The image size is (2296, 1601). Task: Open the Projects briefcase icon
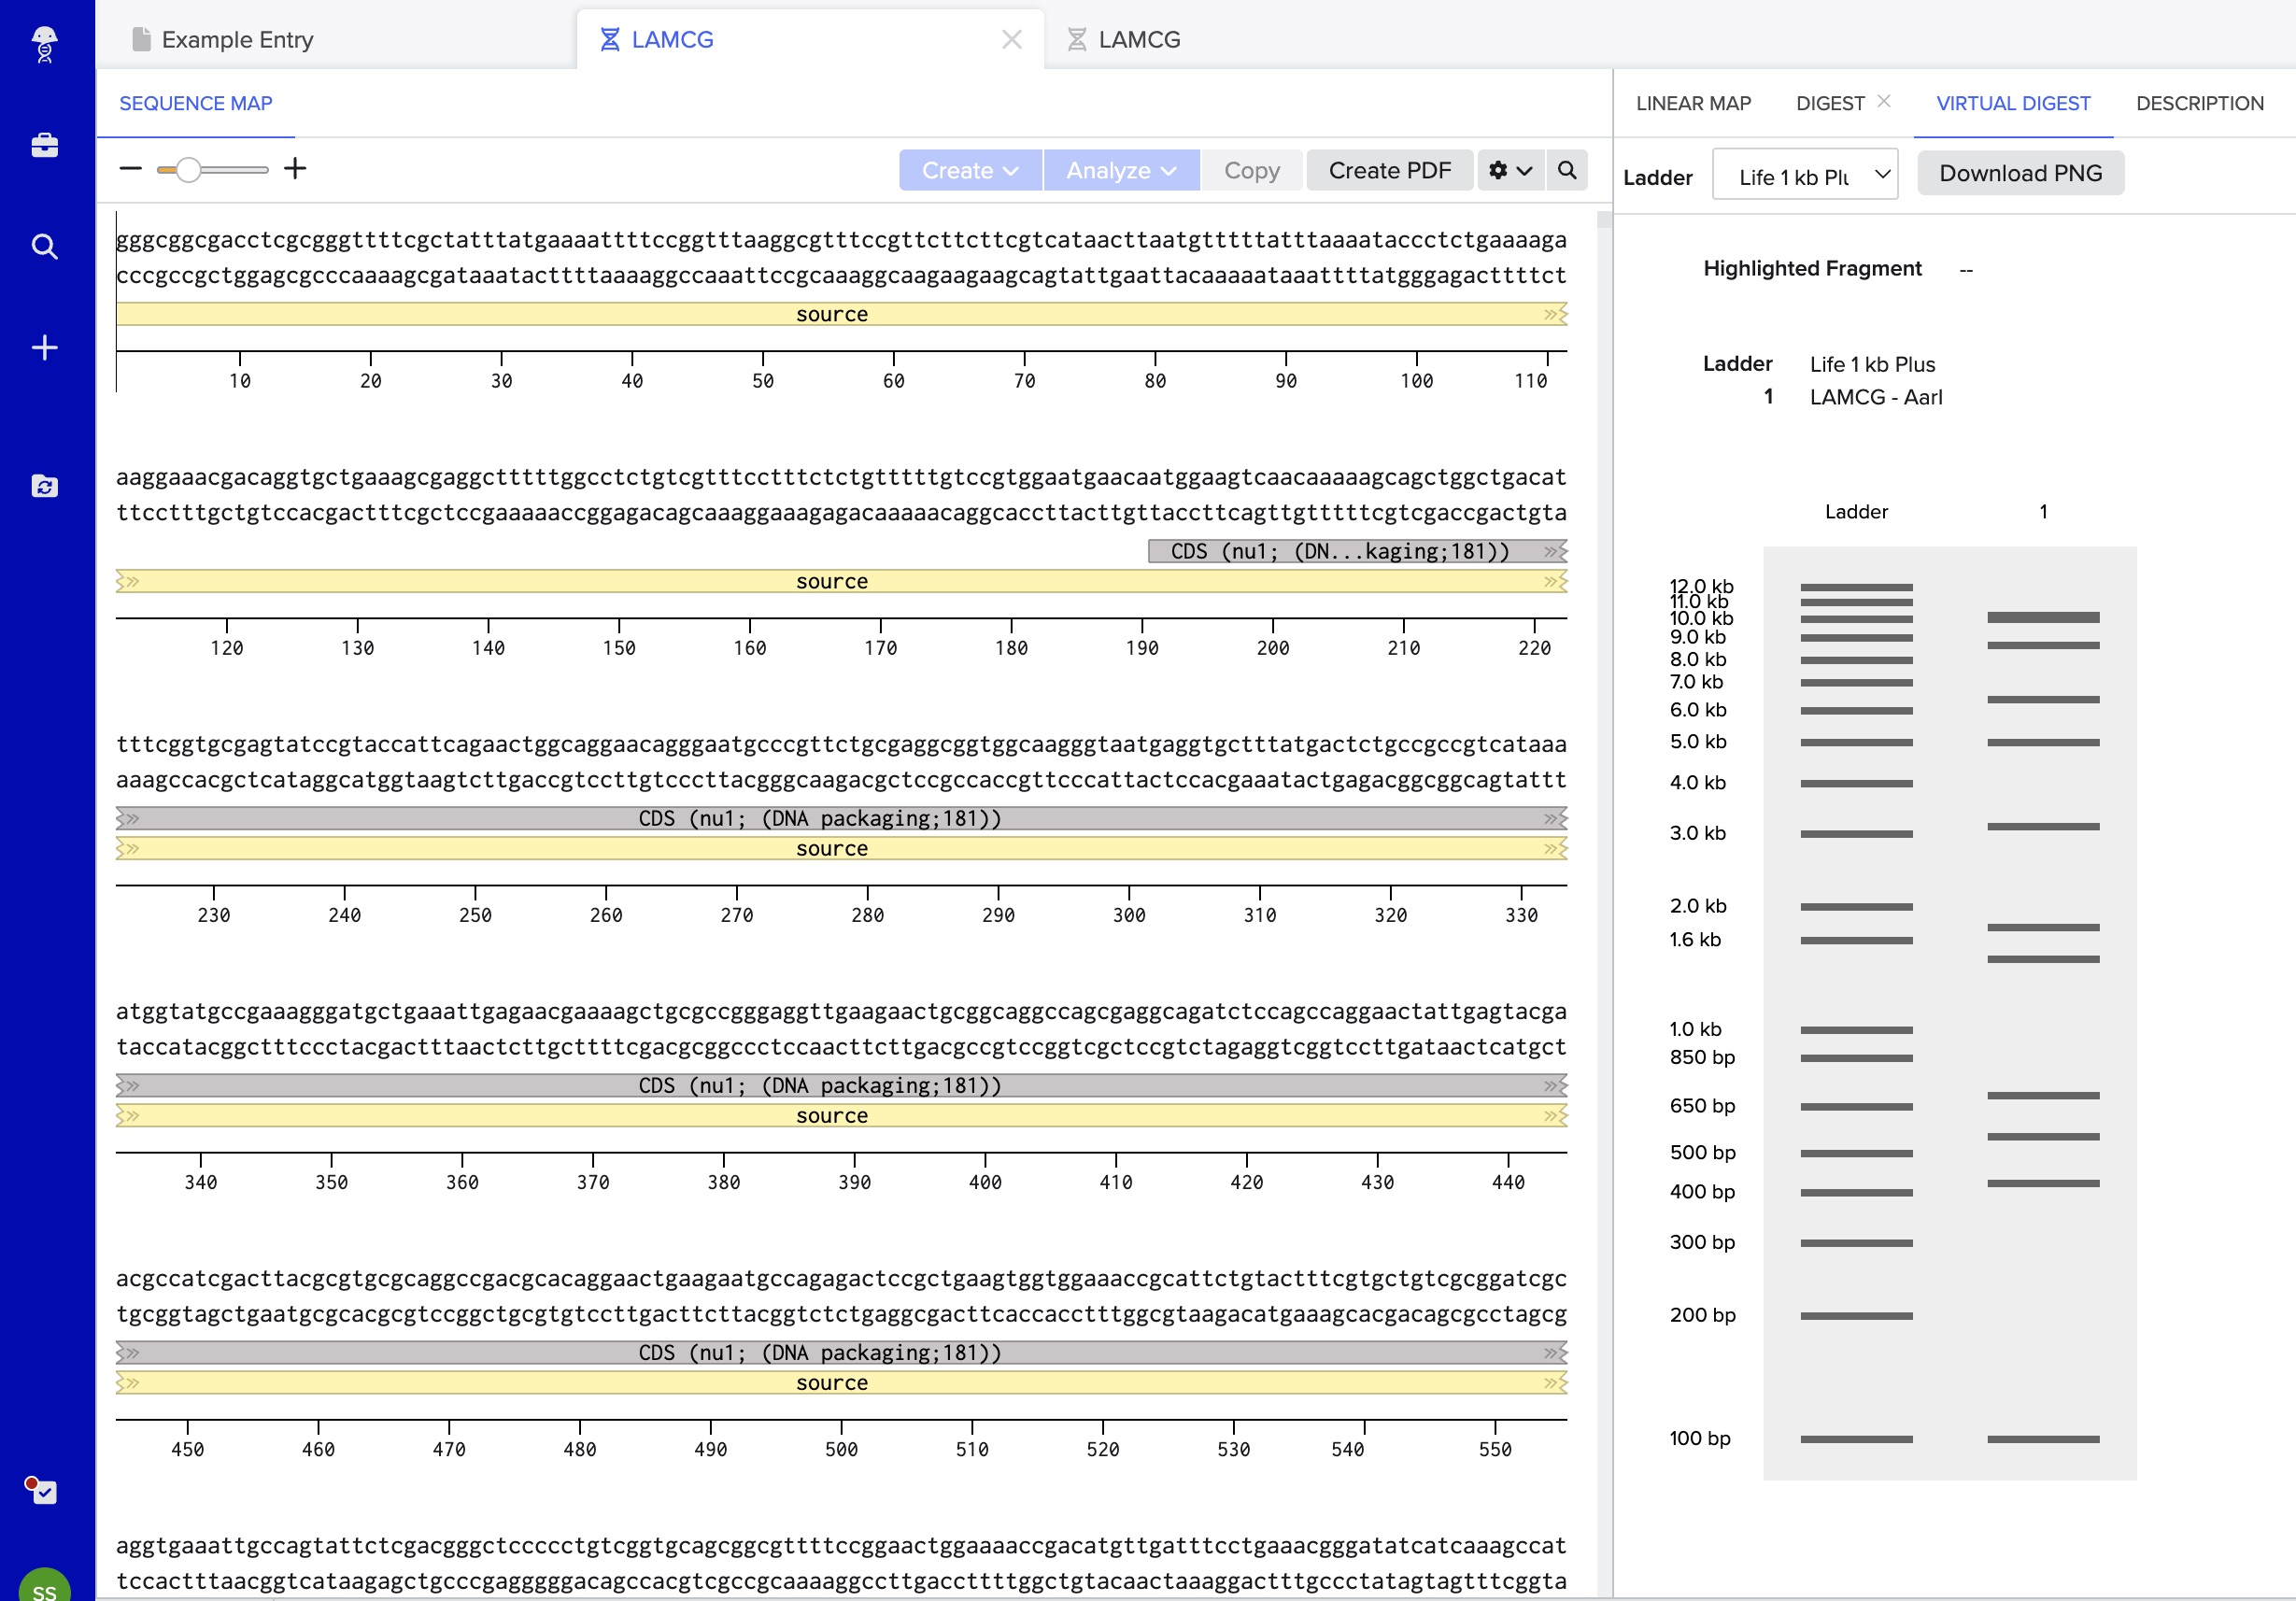point(44,145)
